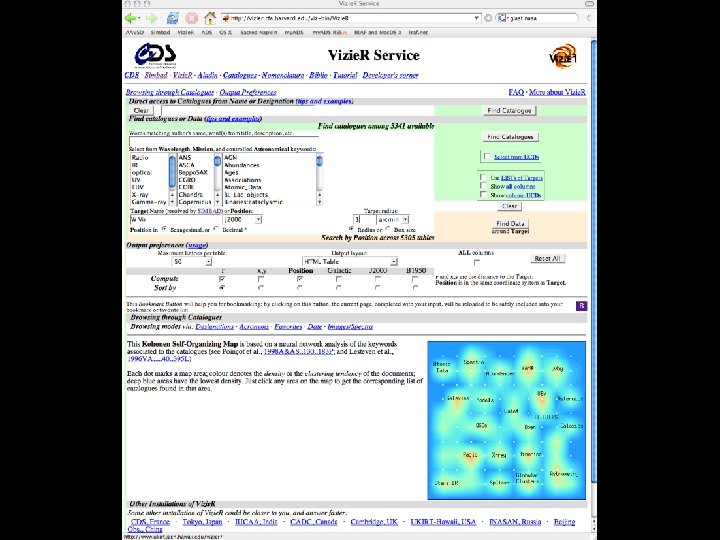Tick the Show column UCDs checkbox
Image resolution: width=720 pixels, height=540 pixels.
[483, 194]
